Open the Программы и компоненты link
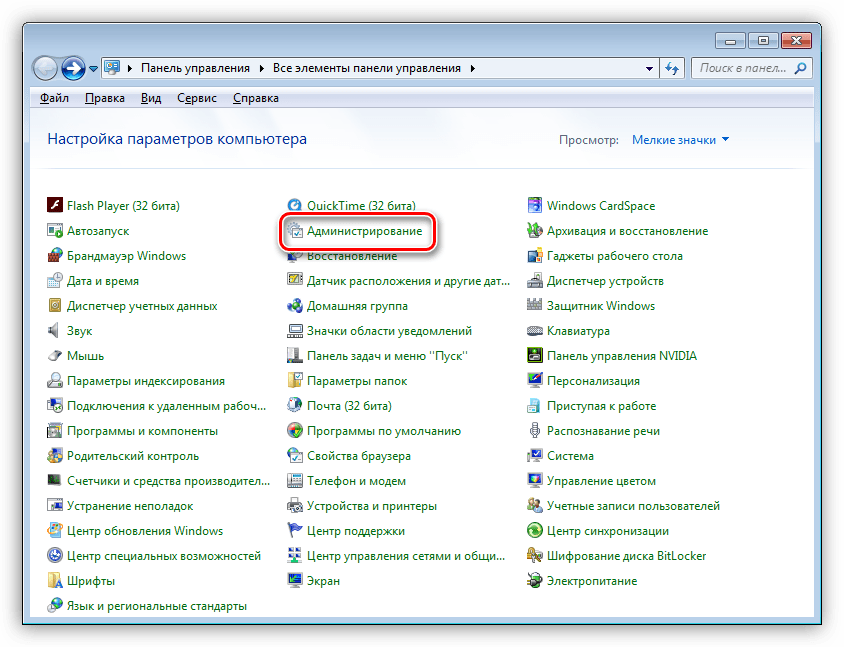 pyautogui.click(x=141, y=431)
